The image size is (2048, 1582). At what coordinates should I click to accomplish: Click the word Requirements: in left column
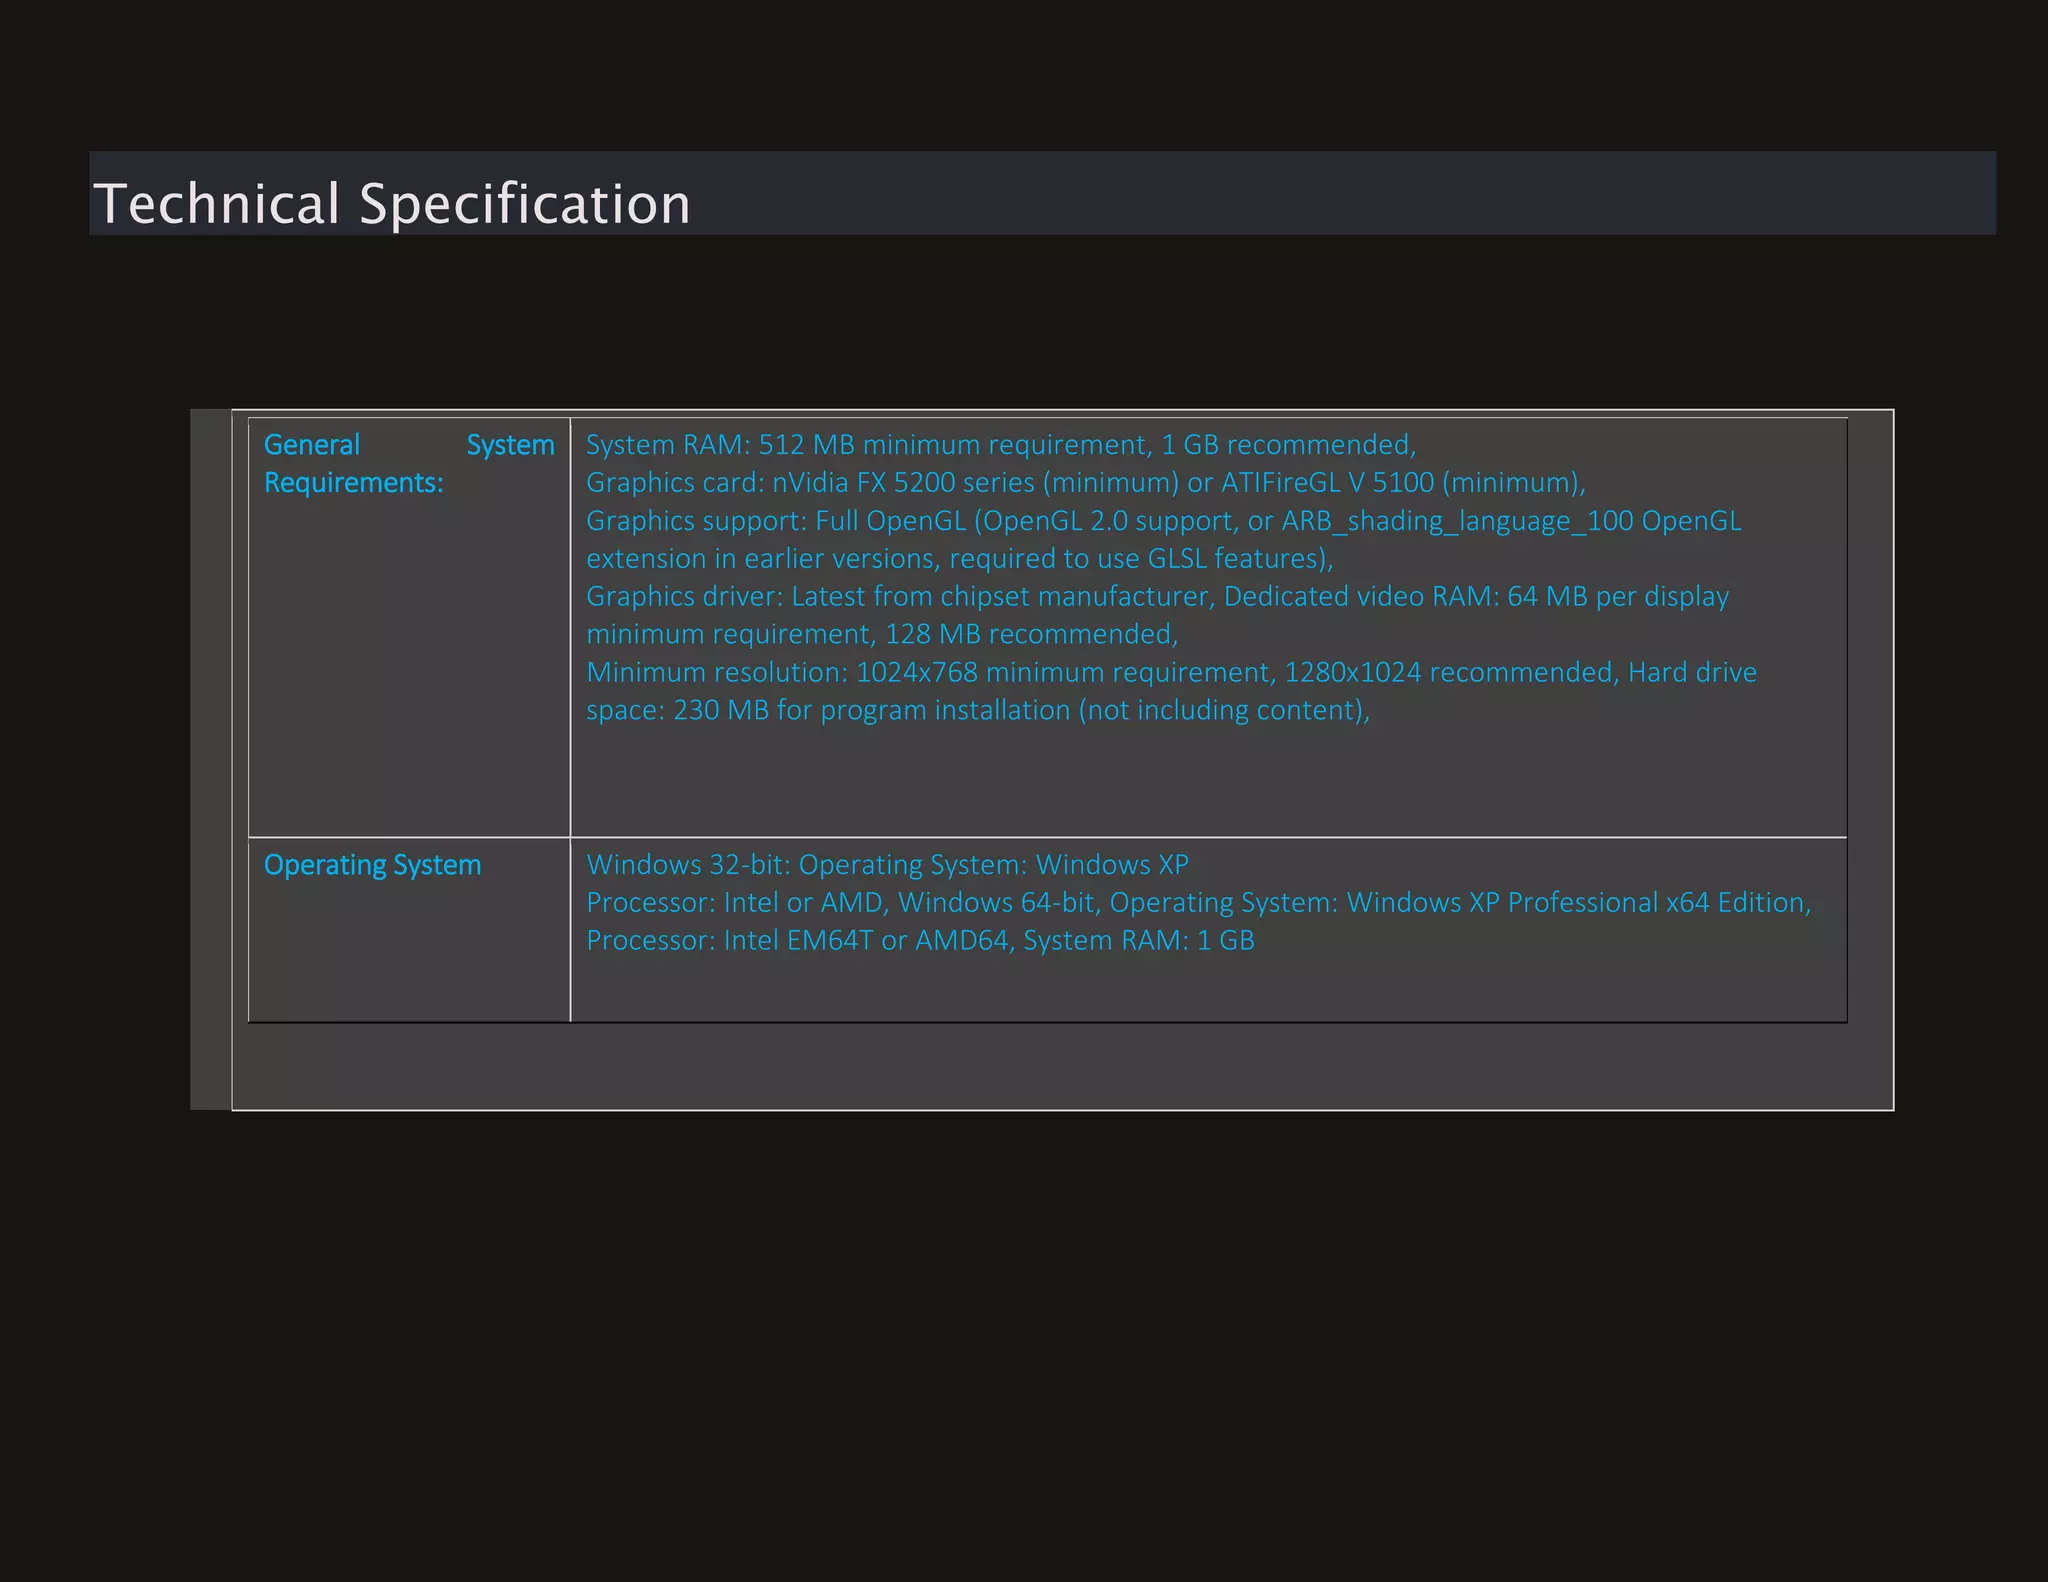click(x=353, y=483)
